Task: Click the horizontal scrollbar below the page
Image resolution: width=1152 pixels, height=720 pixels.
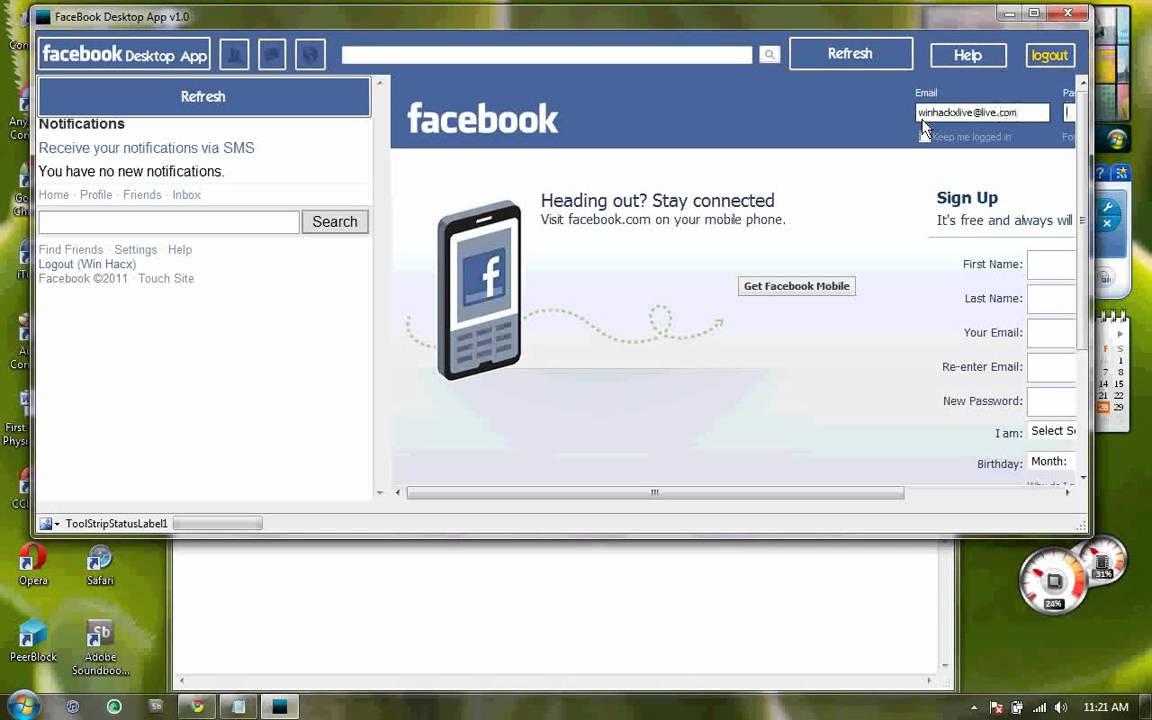Action: (x=654, y=492)
